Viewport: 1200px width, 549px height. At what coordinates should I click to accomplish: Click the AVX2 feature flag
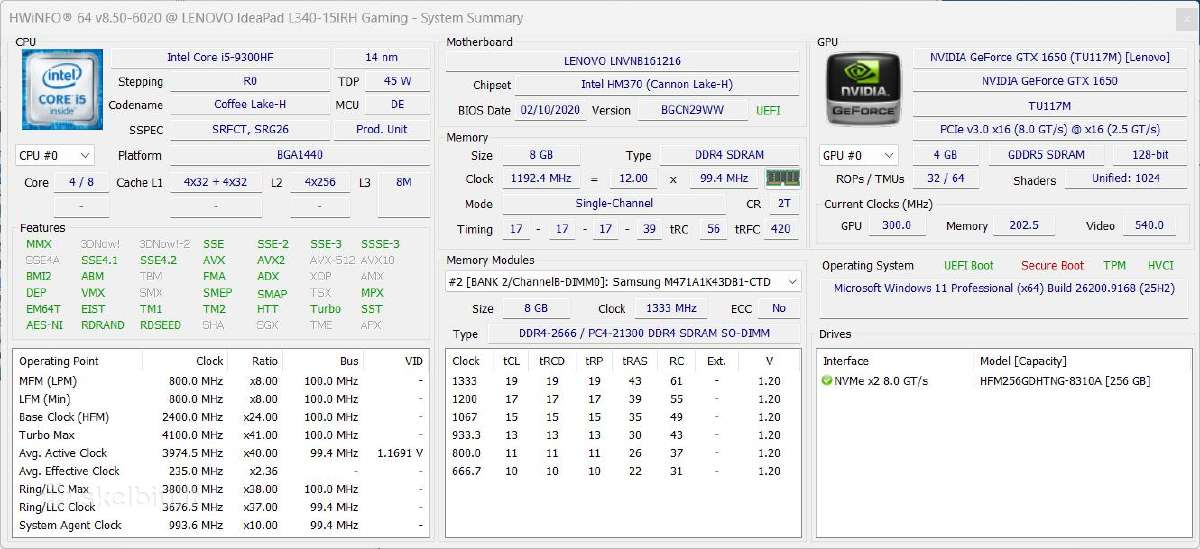[x=270, y=261]
